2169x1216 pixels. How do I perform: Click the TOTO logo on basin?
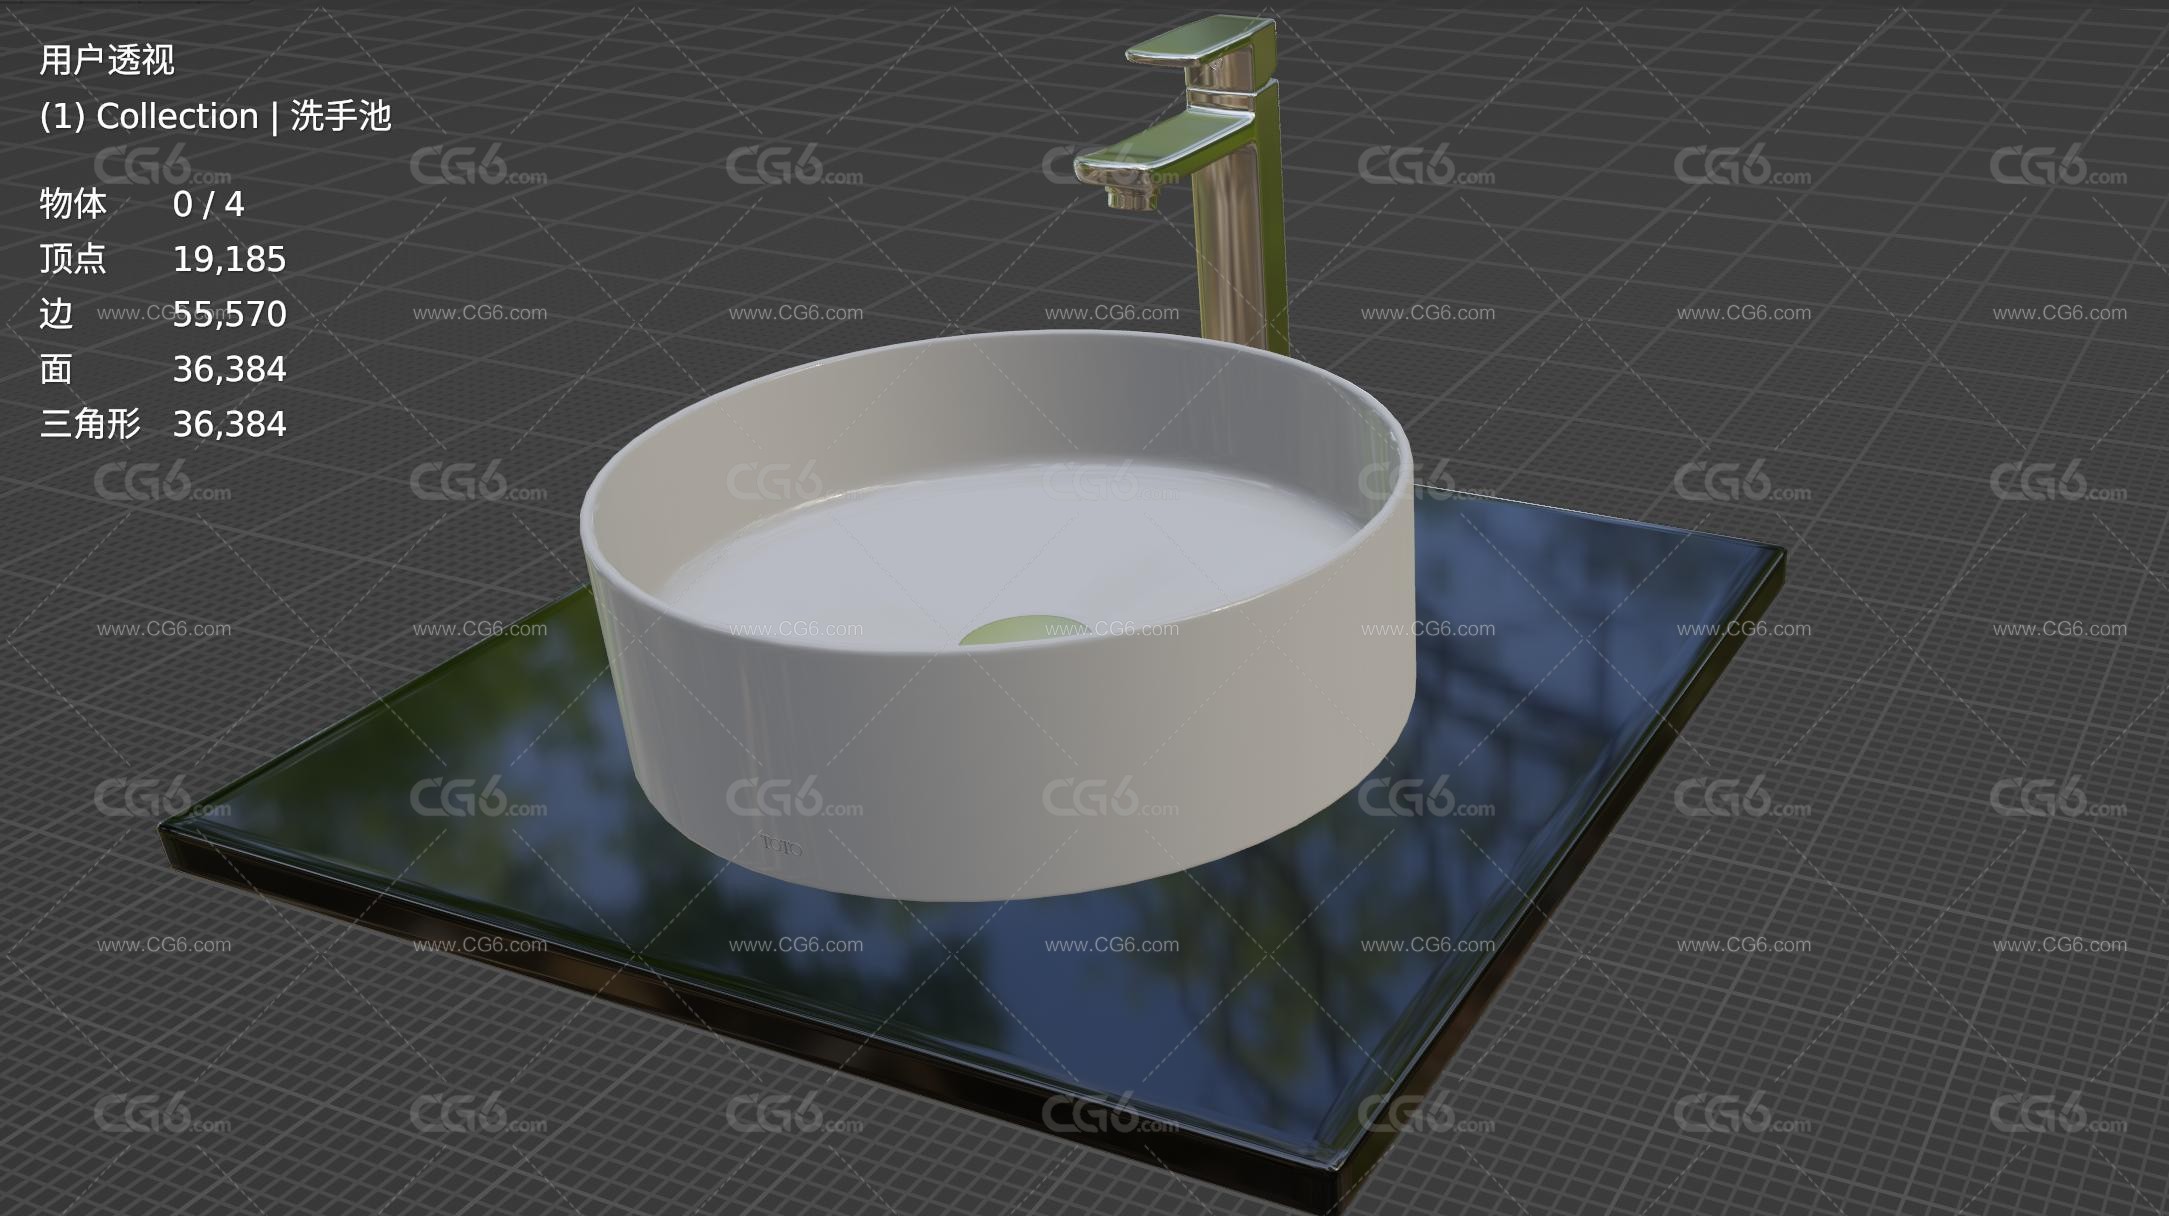pos(782,846)
